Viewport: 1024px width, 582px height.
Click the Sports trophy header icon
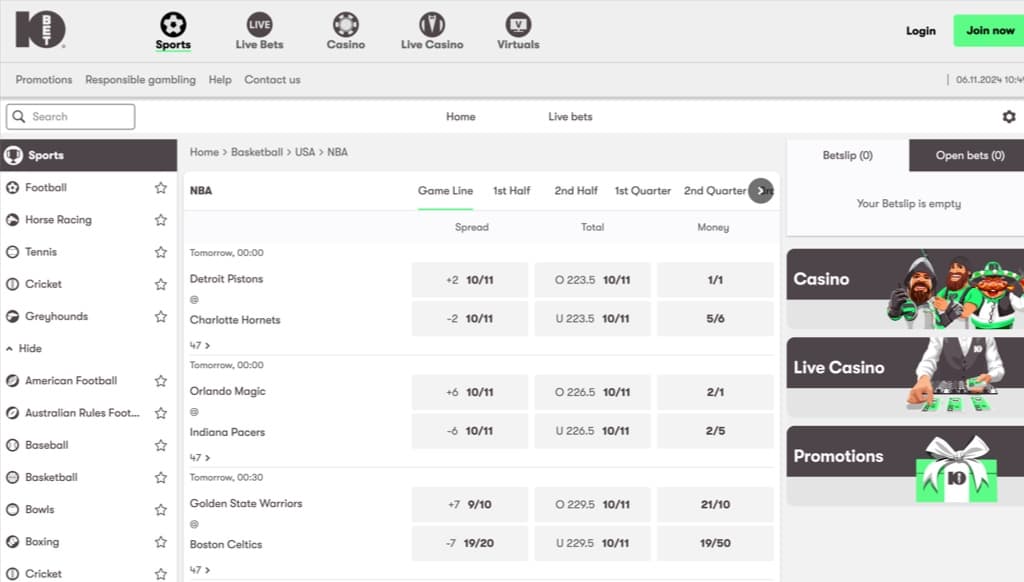point(13,155)
